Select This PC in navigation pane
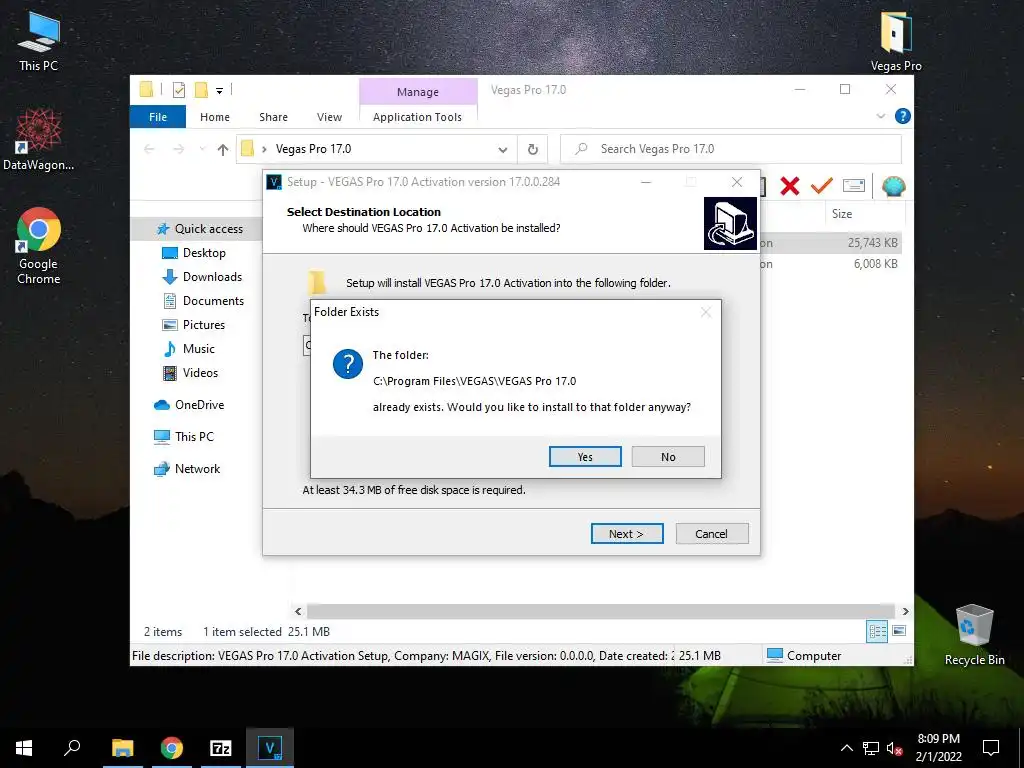 tap(194, 437)
